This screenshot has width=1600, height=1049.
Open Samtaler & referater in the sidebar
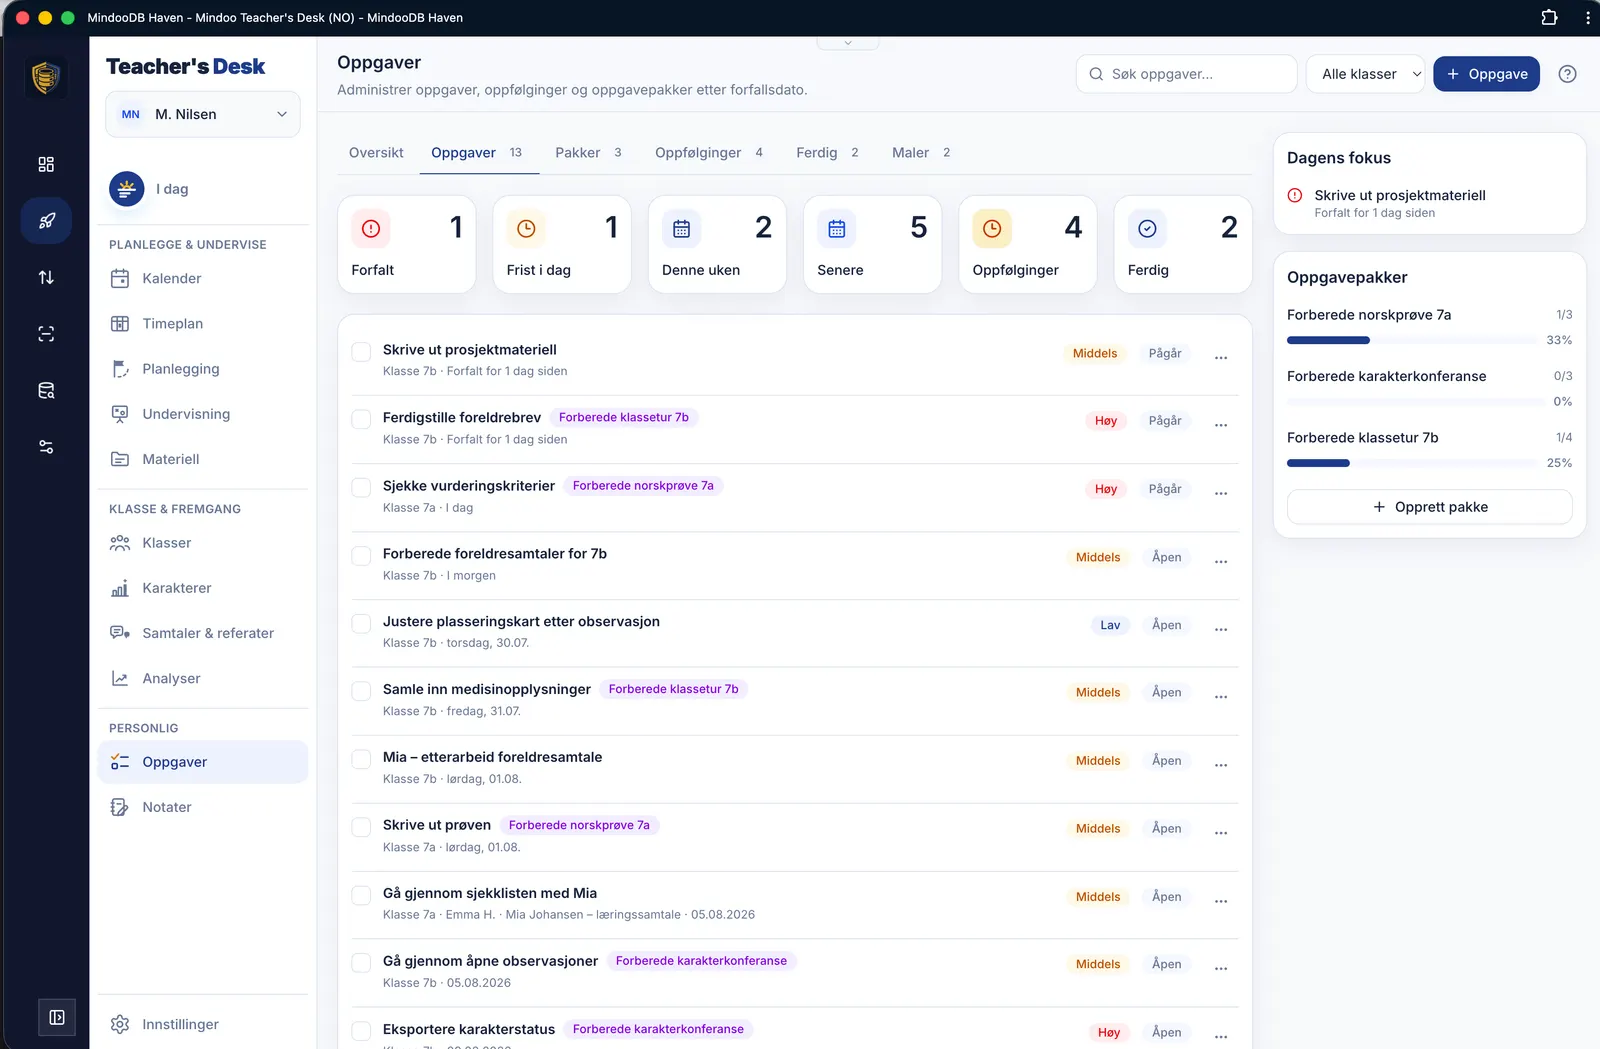click(x=203, y=633)
